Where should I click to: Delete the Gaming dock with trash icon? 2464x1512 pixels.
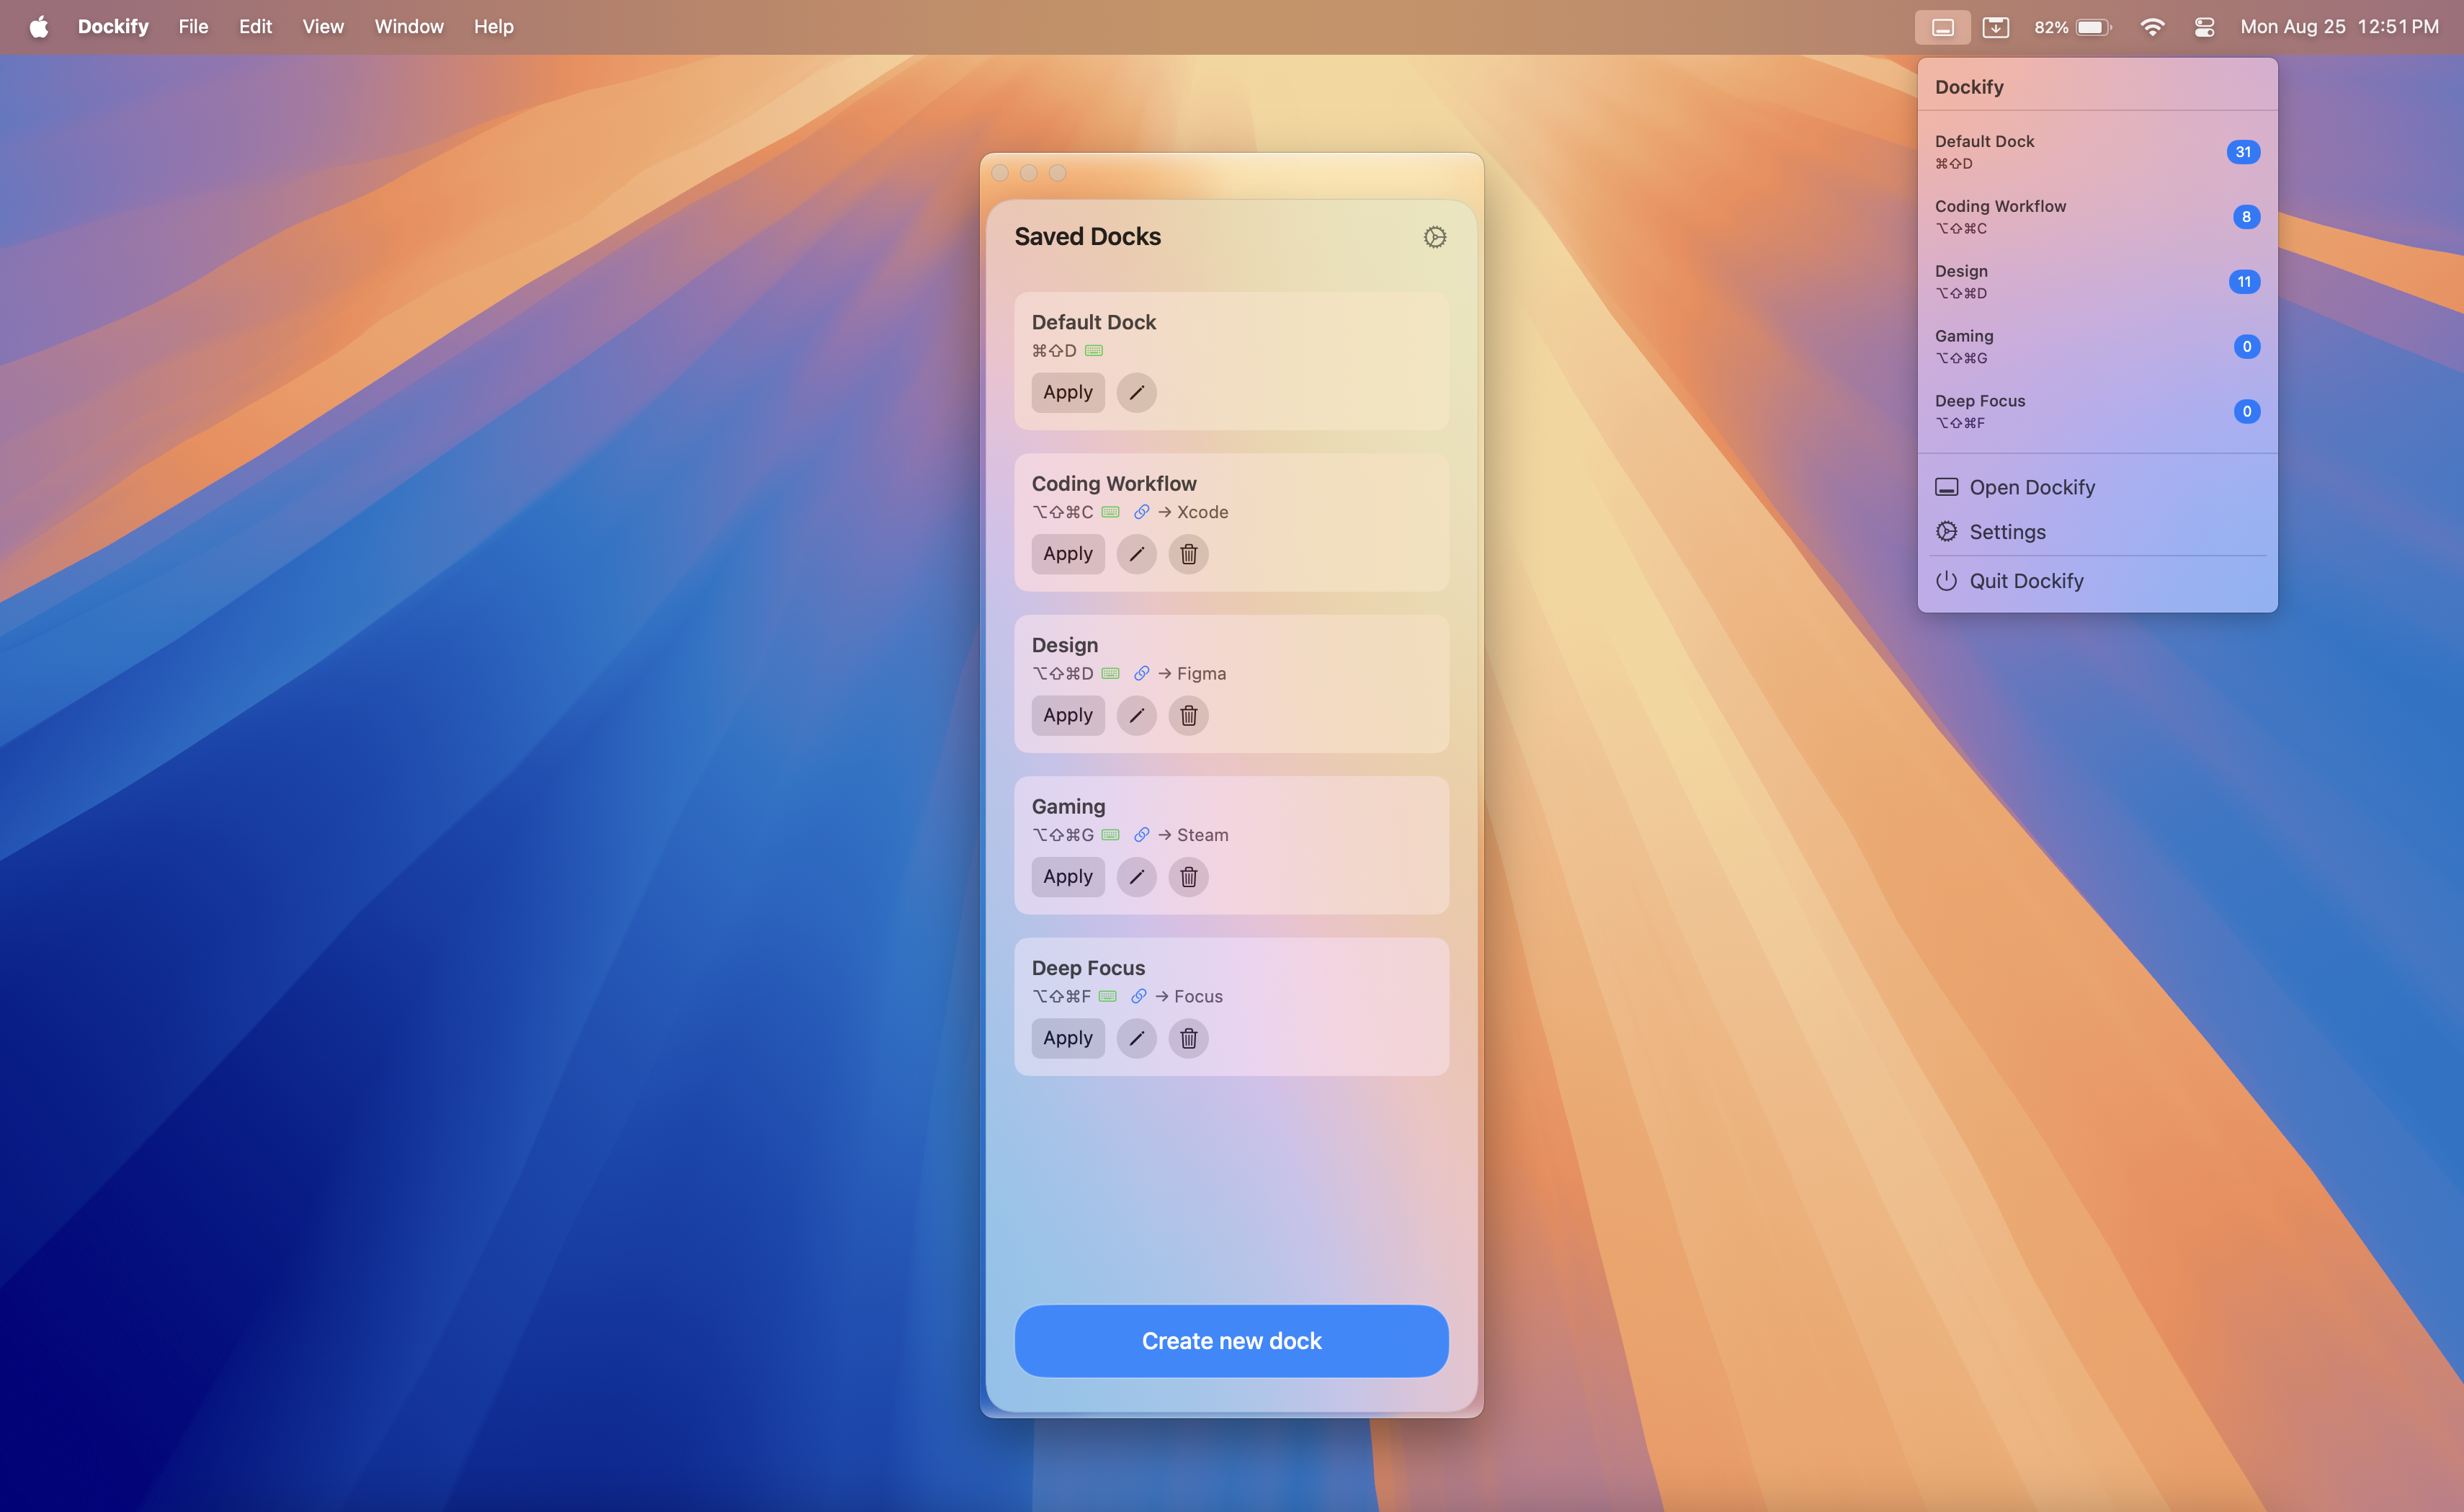[x=1188, y=877]
